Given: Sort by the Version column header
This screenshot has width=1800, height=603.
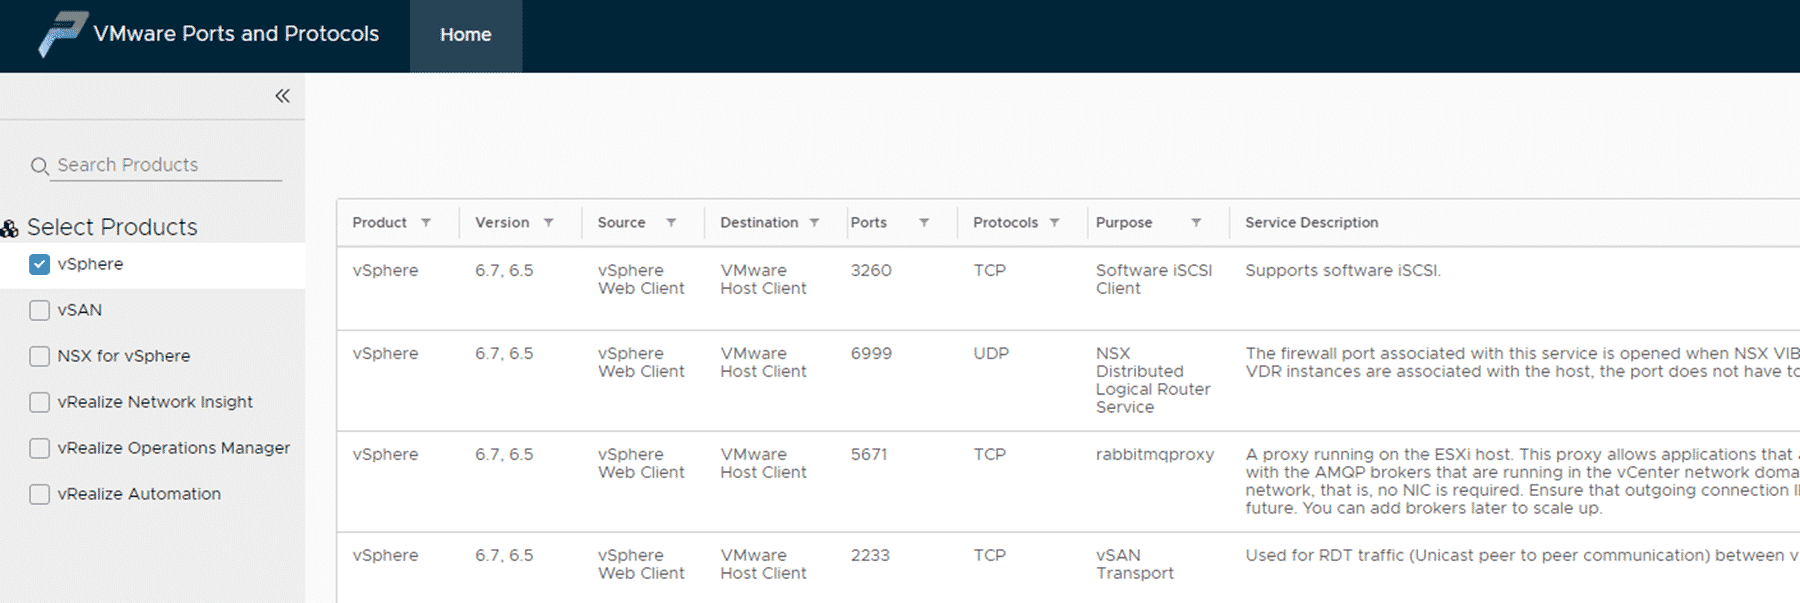Looking at the screenshot, I should 502,223.
